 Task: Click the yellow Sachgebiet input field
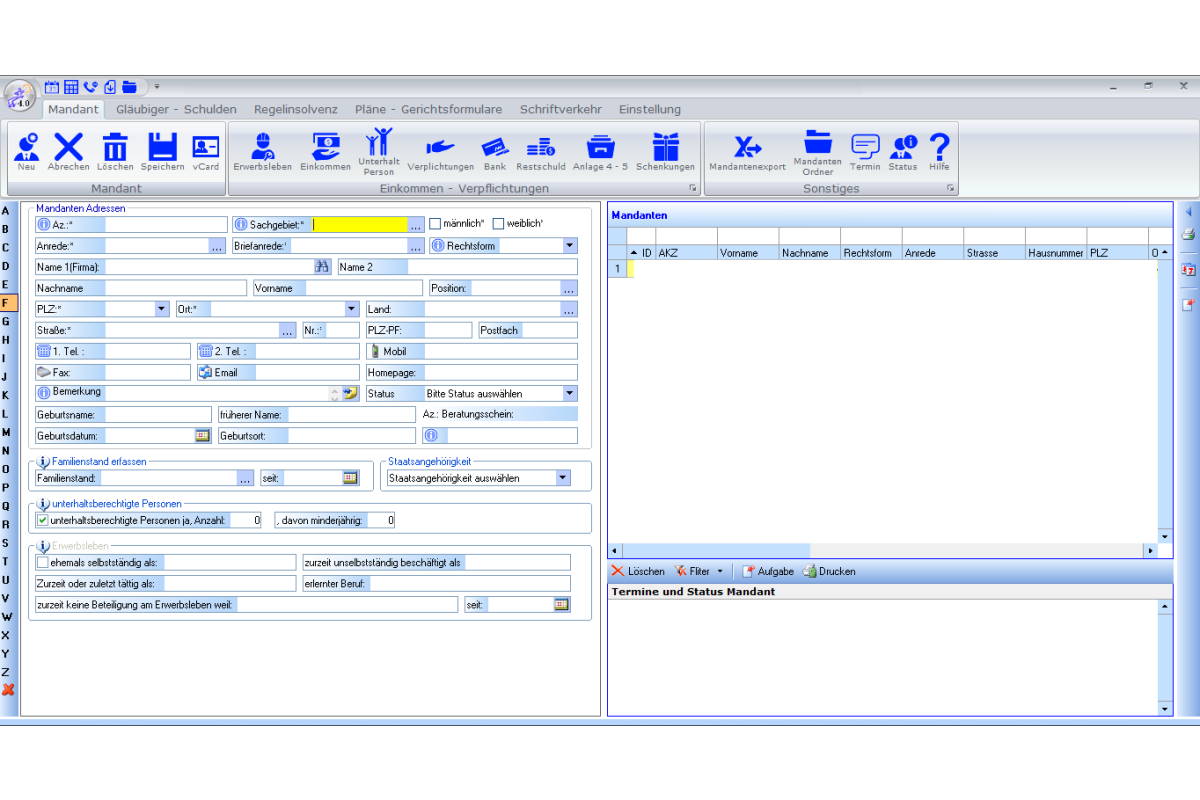coord(360,224)
